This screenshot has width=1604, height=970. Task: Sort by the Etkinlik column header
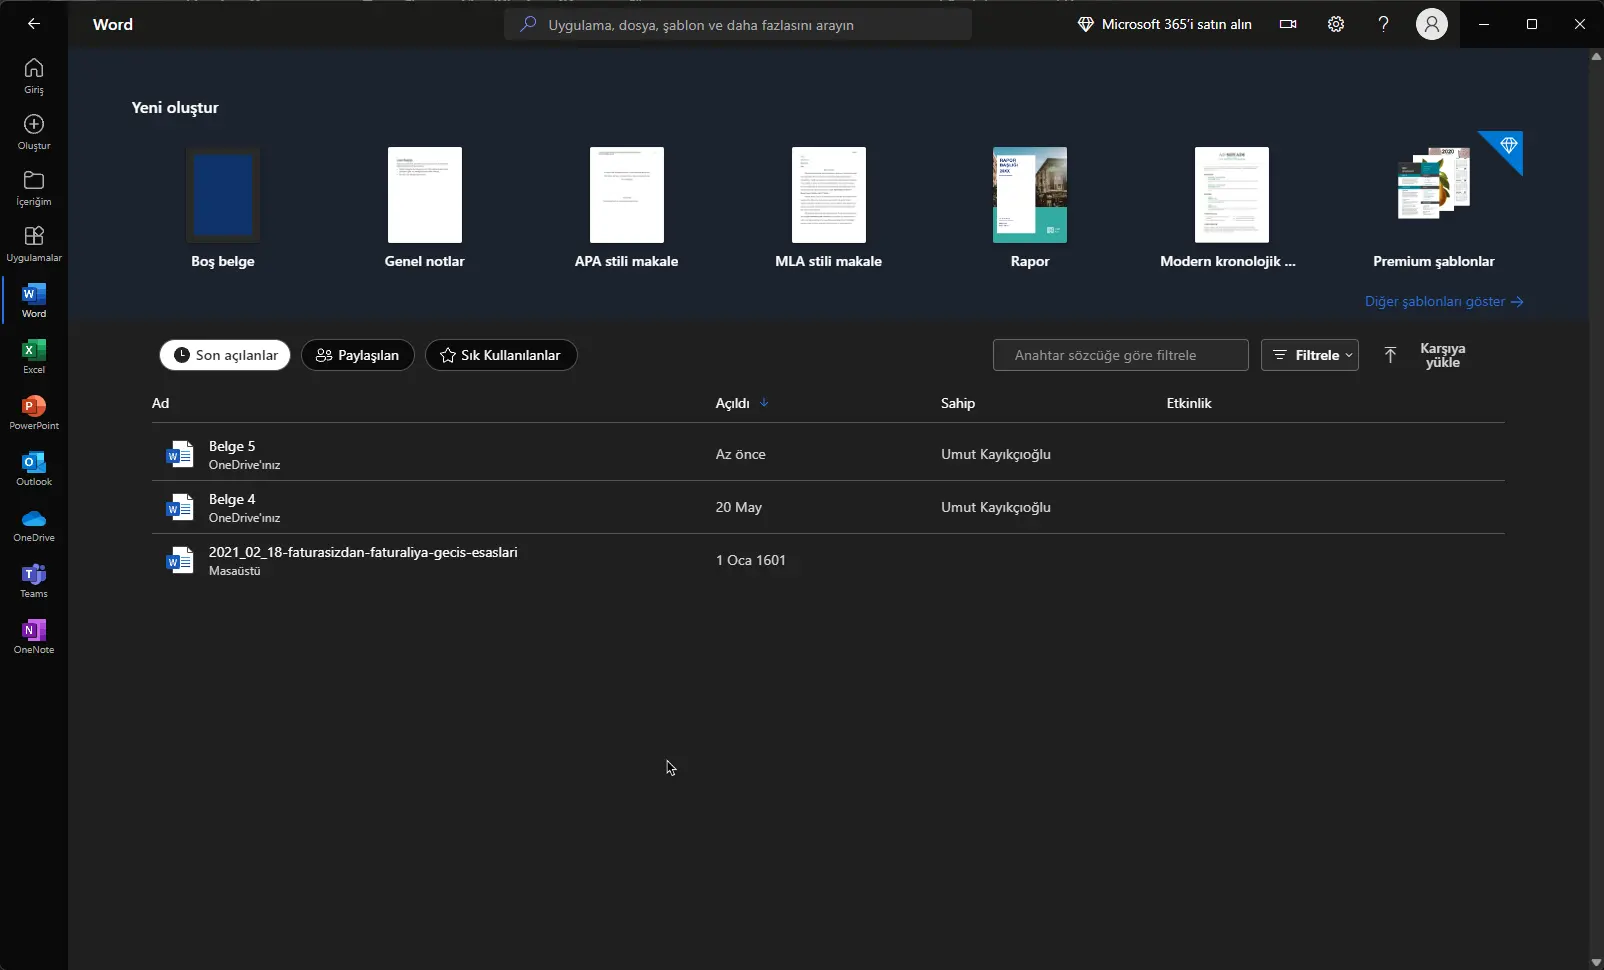1189,403
